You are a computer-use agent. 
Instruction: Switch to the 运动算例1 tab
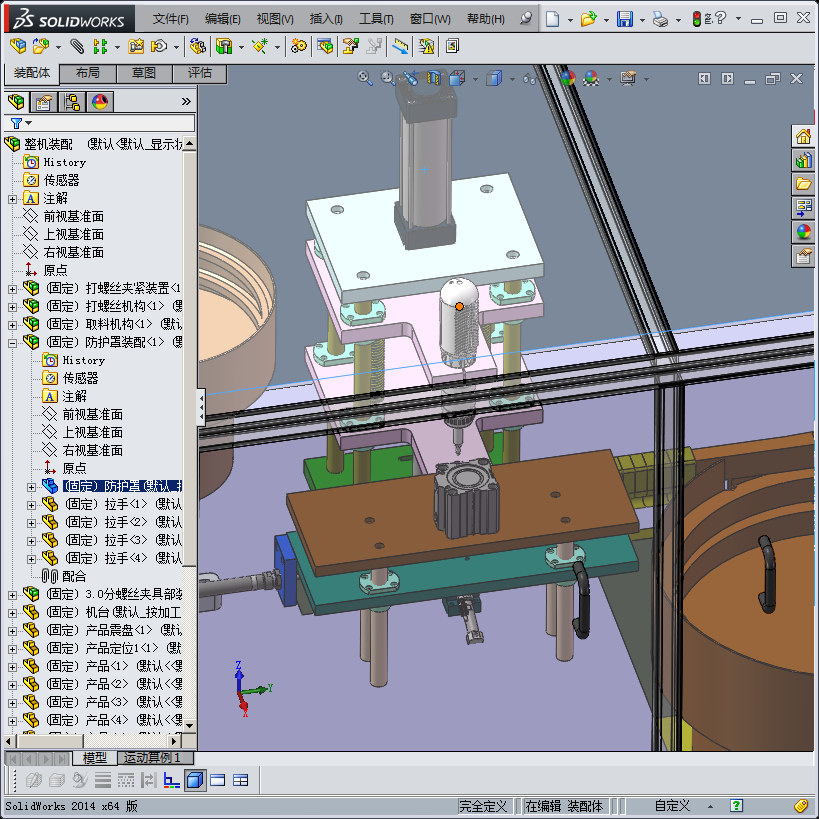(155, 757)
